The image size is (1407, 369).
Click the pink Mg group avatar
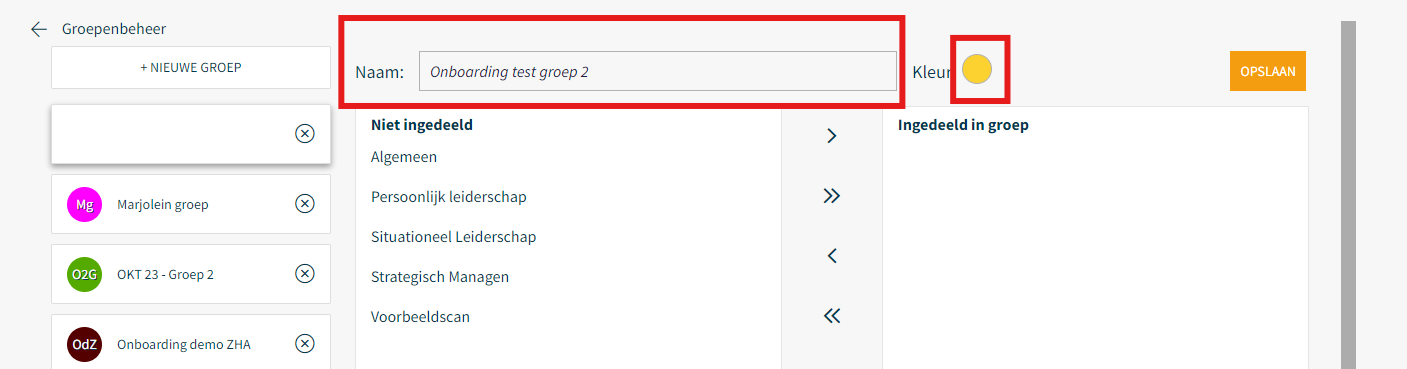pos(85,204)
